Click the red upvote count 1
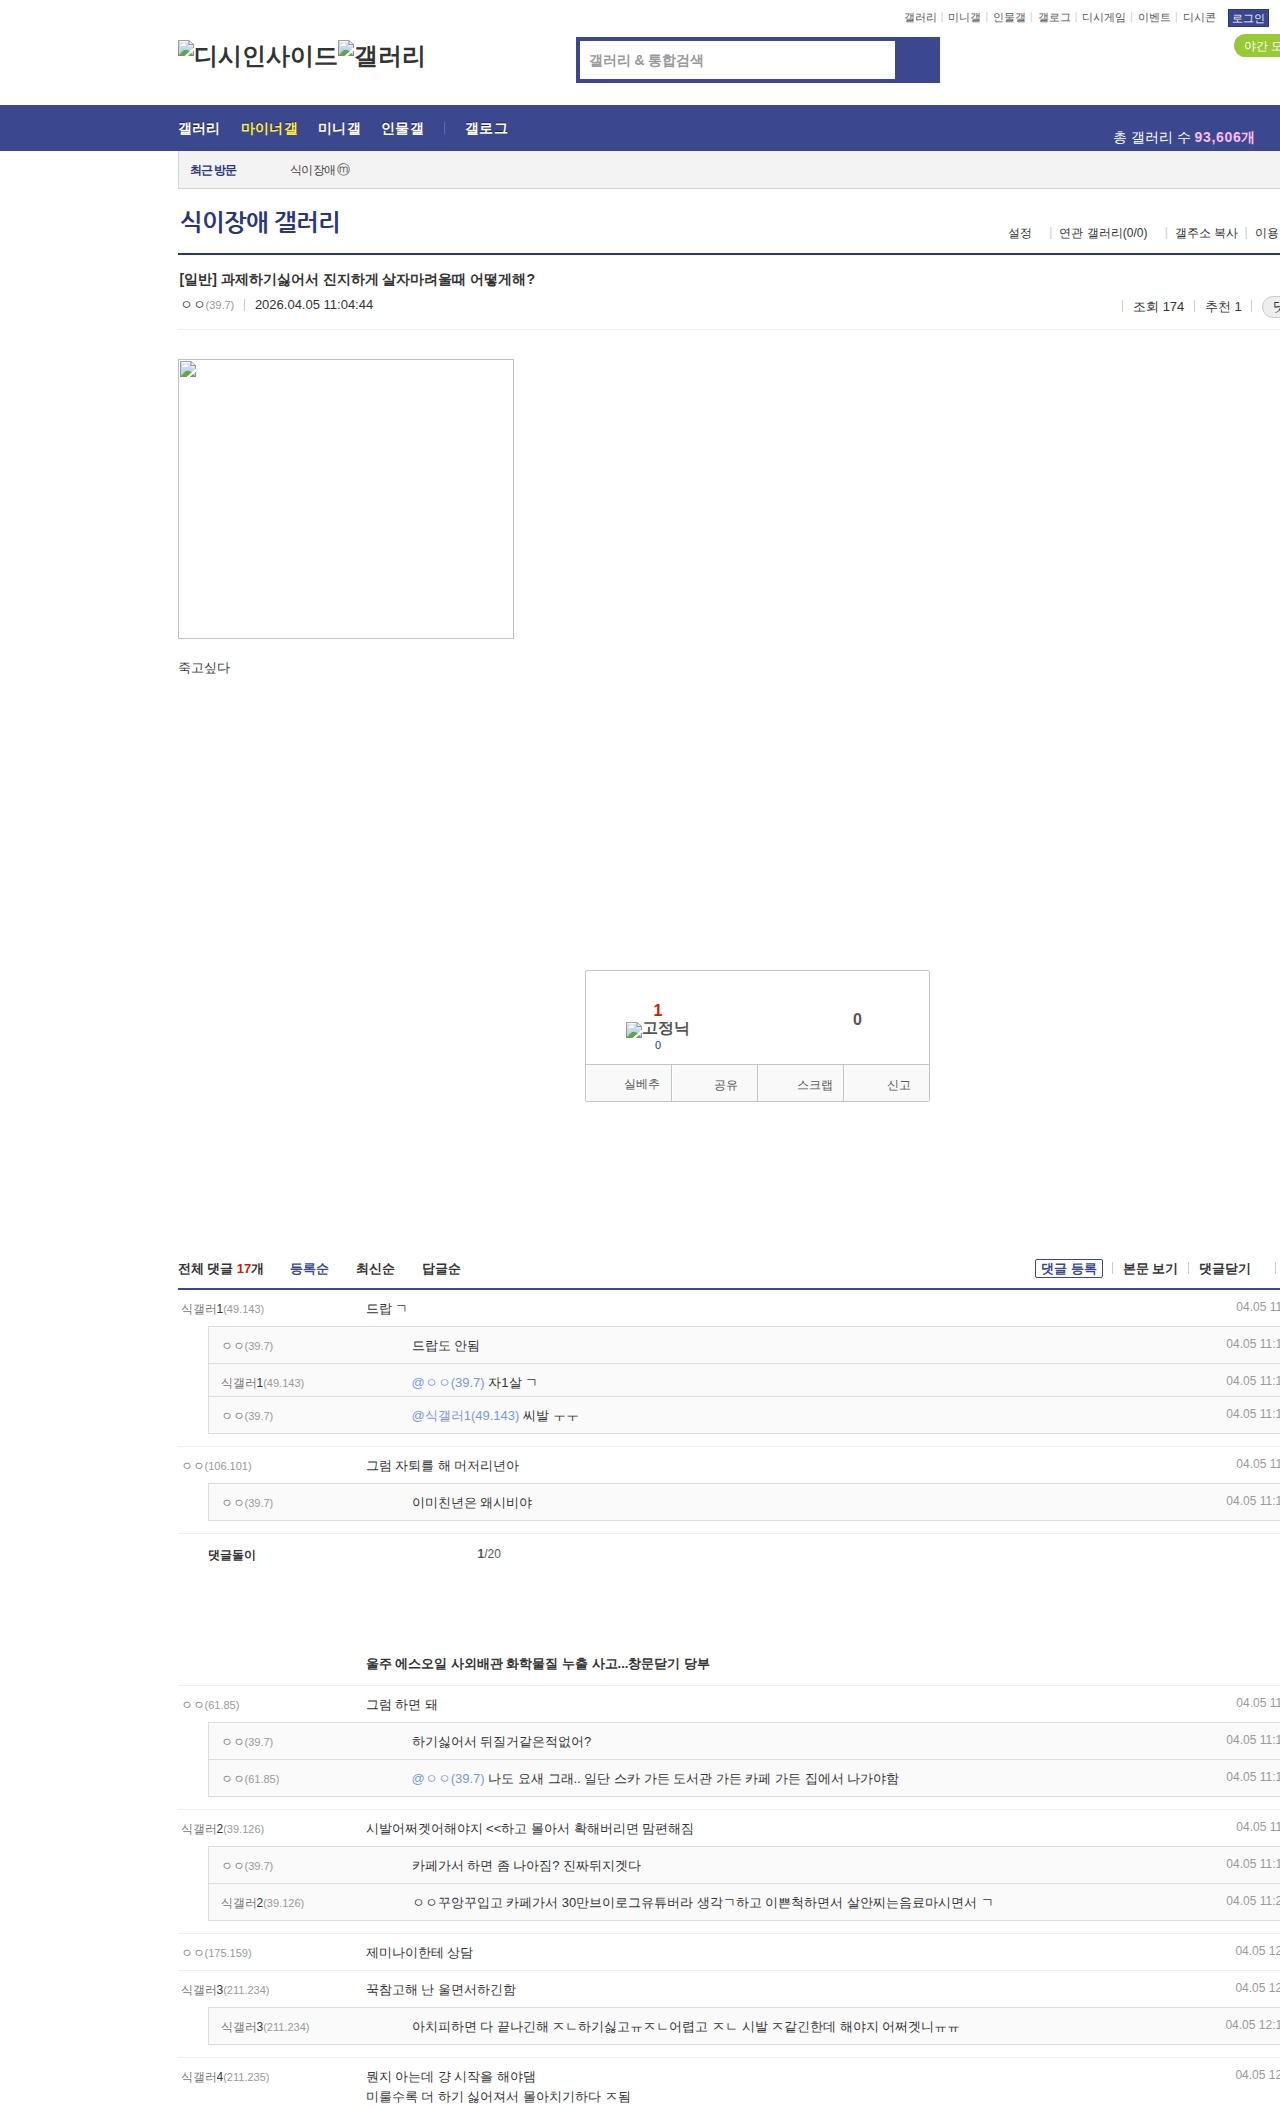This screenshot has width=1280, height=2110. (x=658, y=1010)
